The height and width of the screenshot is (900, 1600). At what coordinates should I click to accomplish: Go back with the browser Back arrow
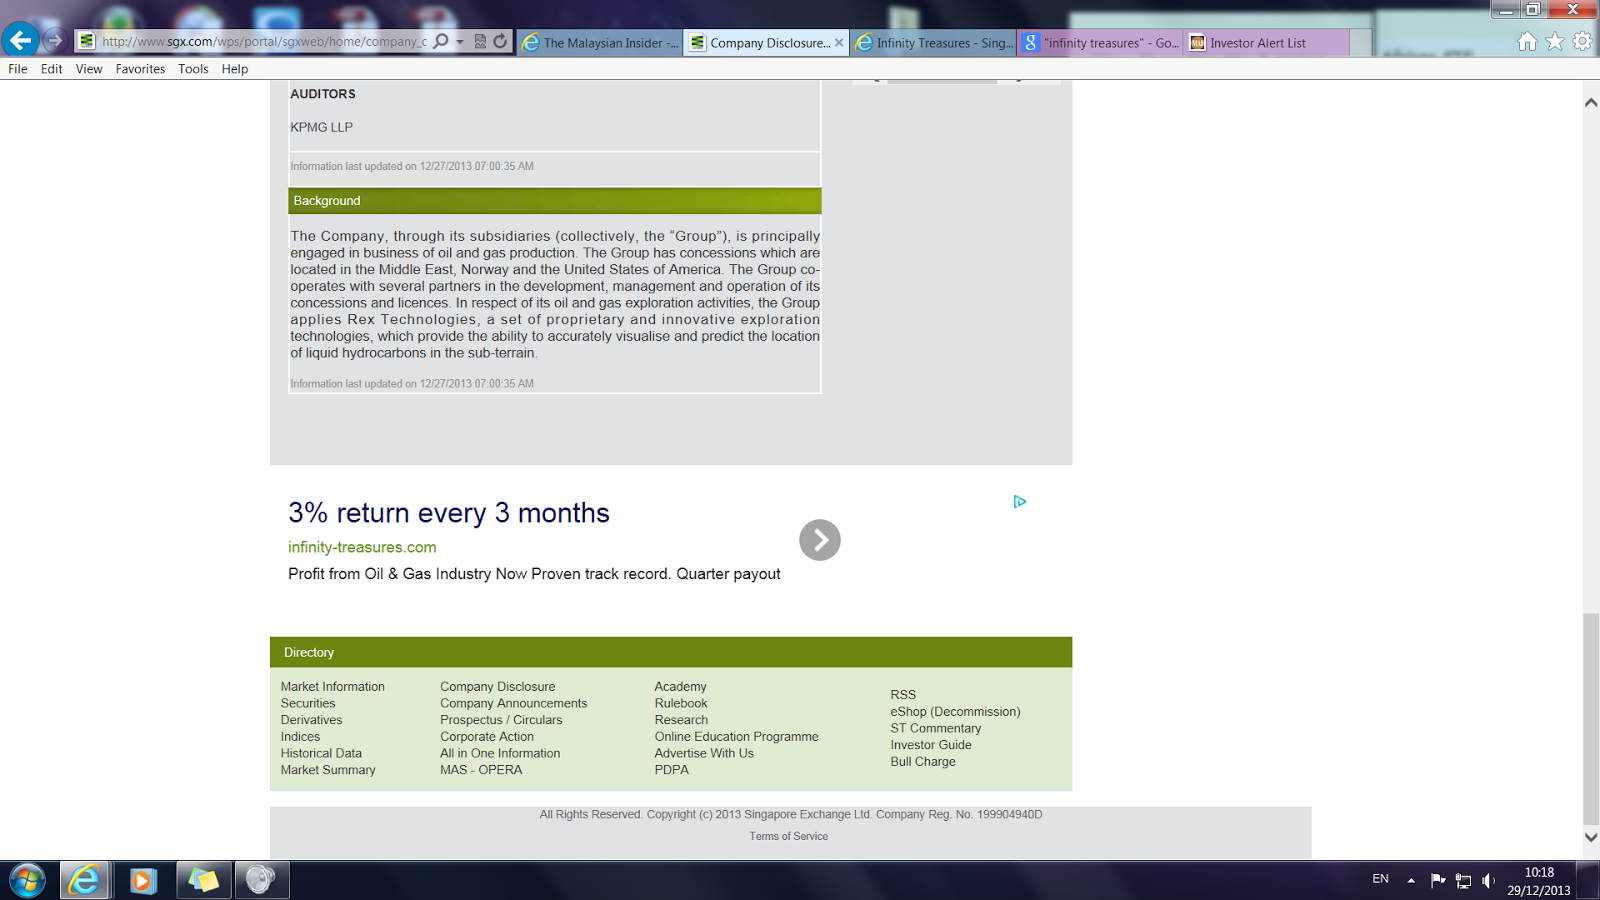click(x=20, y=40)
